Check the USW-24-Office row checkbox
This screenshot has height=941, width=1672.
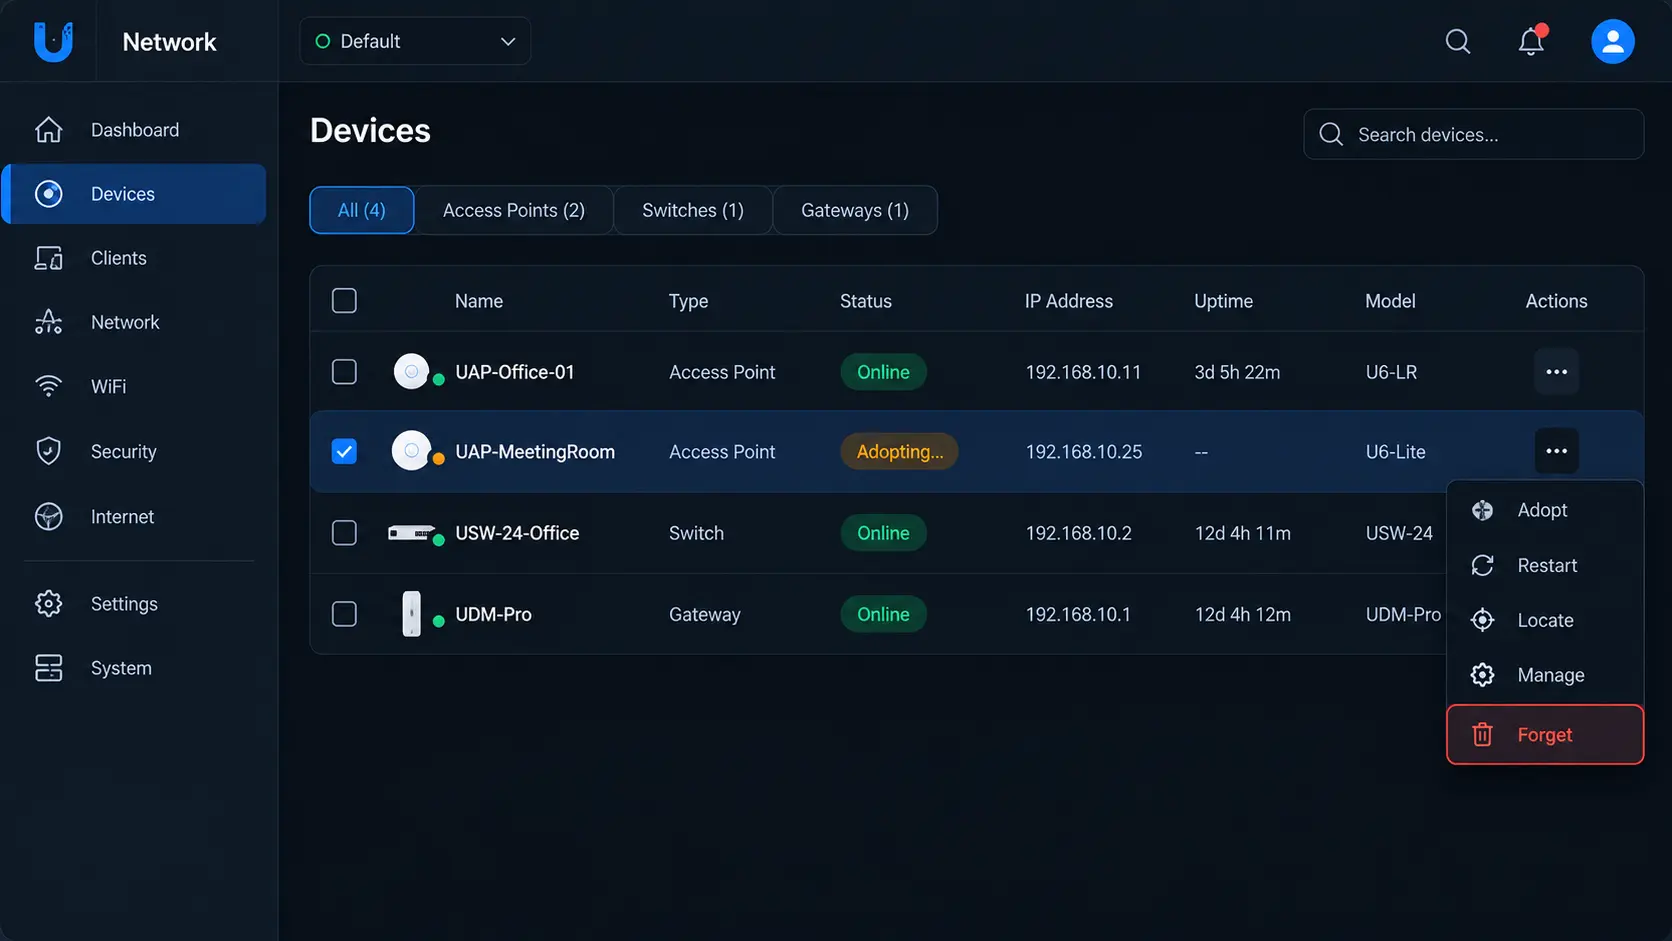344,533
